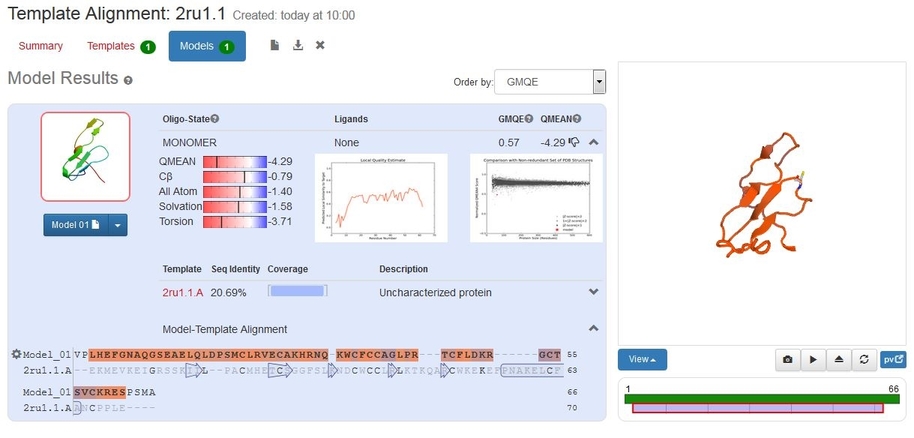
Task: Open alignment settings gear next to Model_01
Action: (15, 354)
